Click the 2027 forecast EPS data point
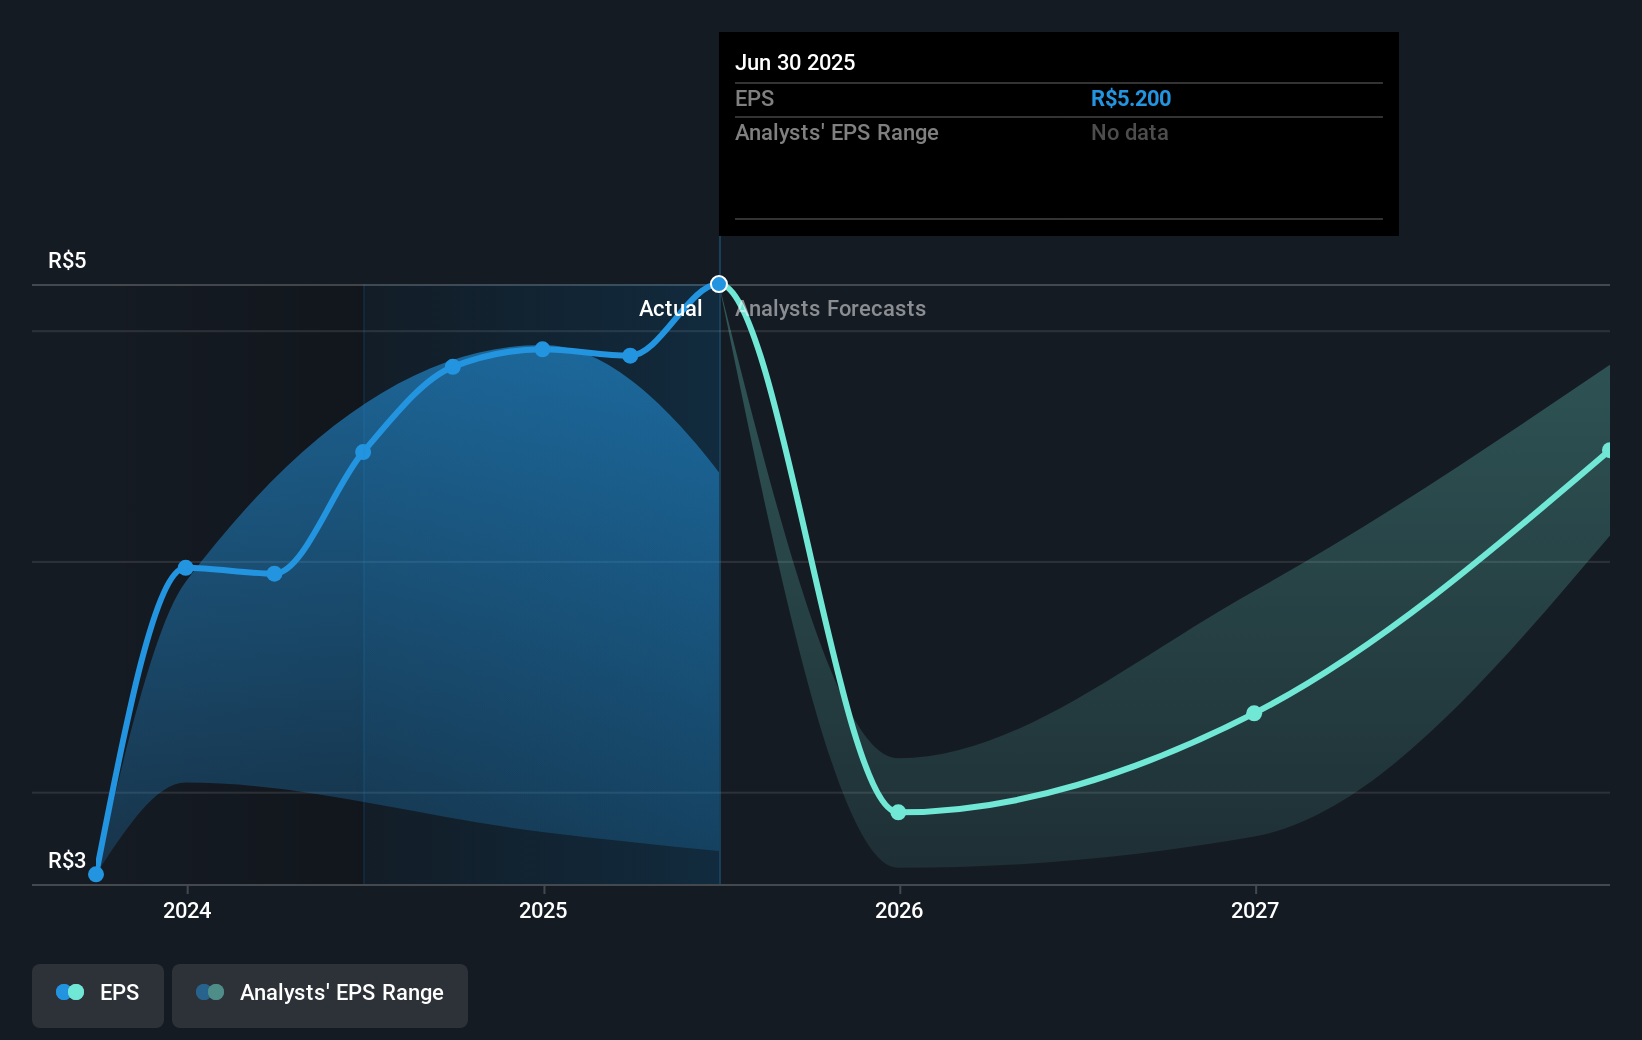The width and height of the screenshot is (1642, 1040). (x=1254, y=713)
